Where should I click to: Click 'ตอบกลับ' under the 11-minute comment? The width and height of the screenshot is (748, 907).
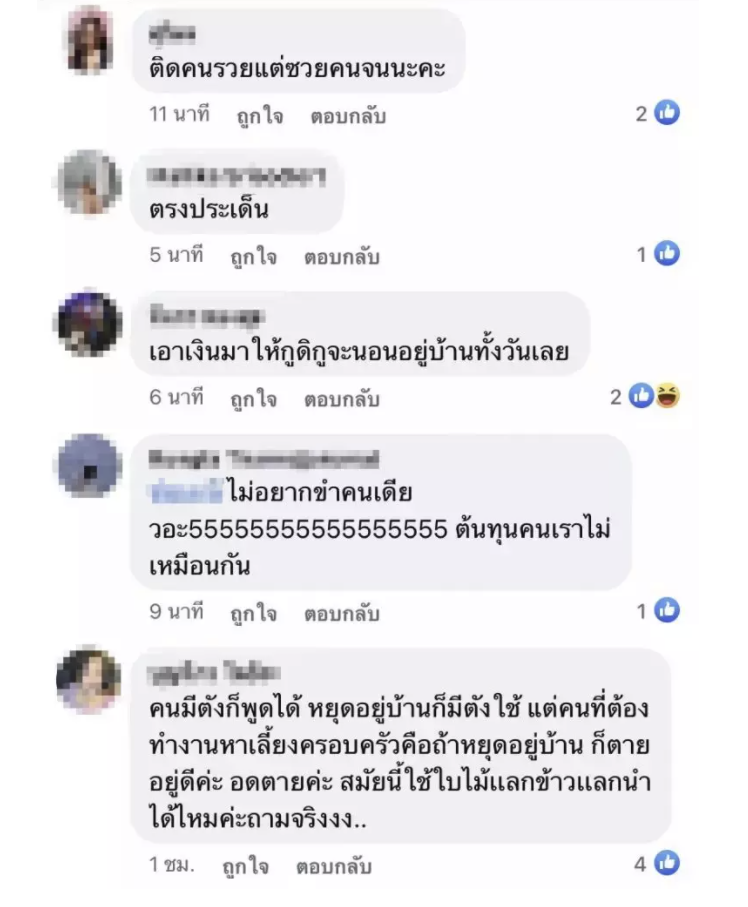[x=348, y=116]
